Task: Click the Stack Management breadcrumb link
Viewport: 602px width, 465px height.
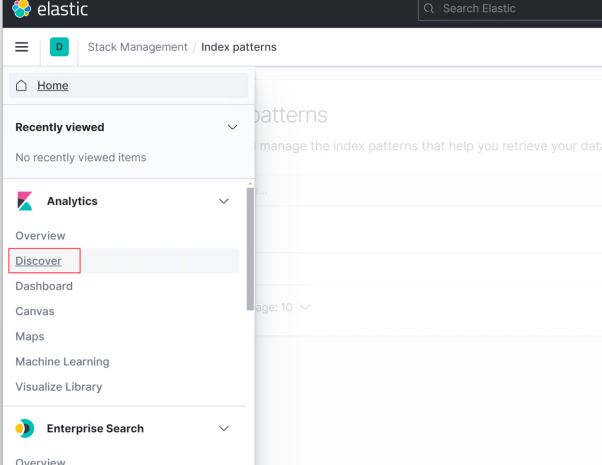Action: tap(137, 47)
